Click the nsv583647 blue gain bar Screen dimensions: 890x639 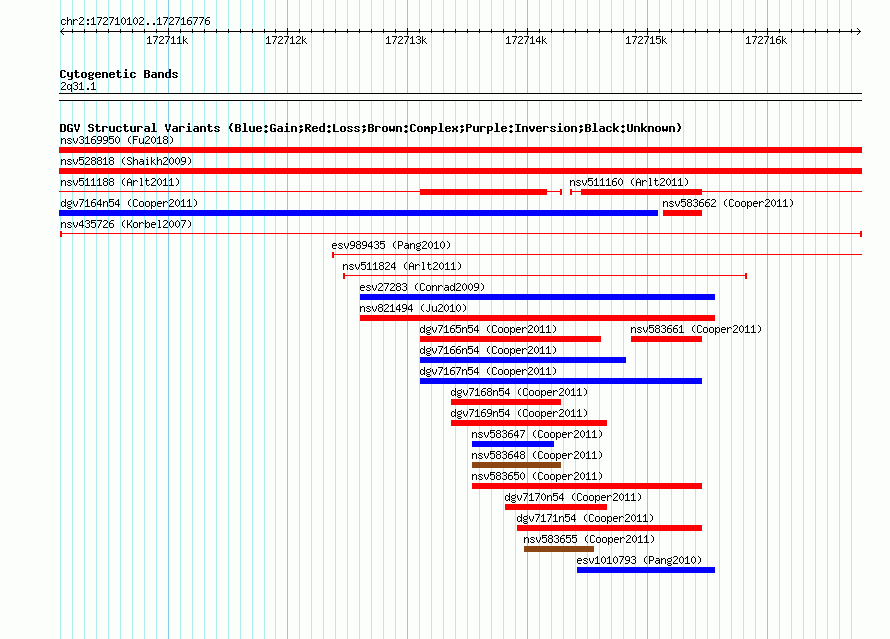coord(513,444)
